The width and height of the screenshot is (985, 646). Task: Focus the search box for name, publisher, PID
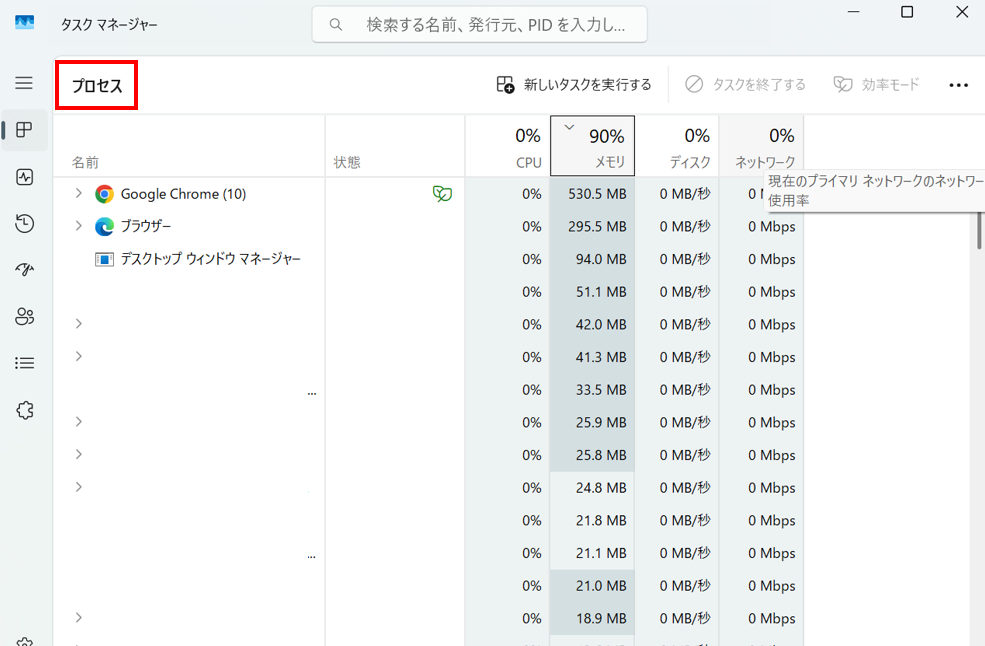coord(480,24)
